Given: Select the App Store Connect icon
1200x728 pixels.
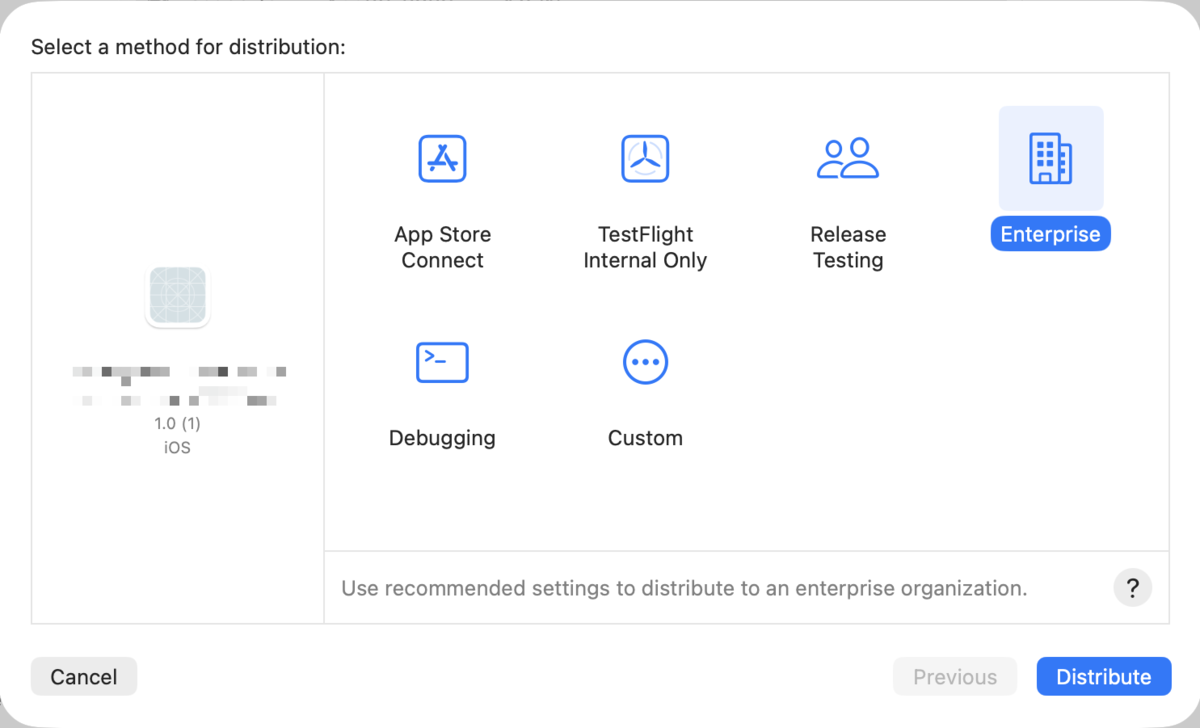Looking at the screenshot, I should coord(442,159).
